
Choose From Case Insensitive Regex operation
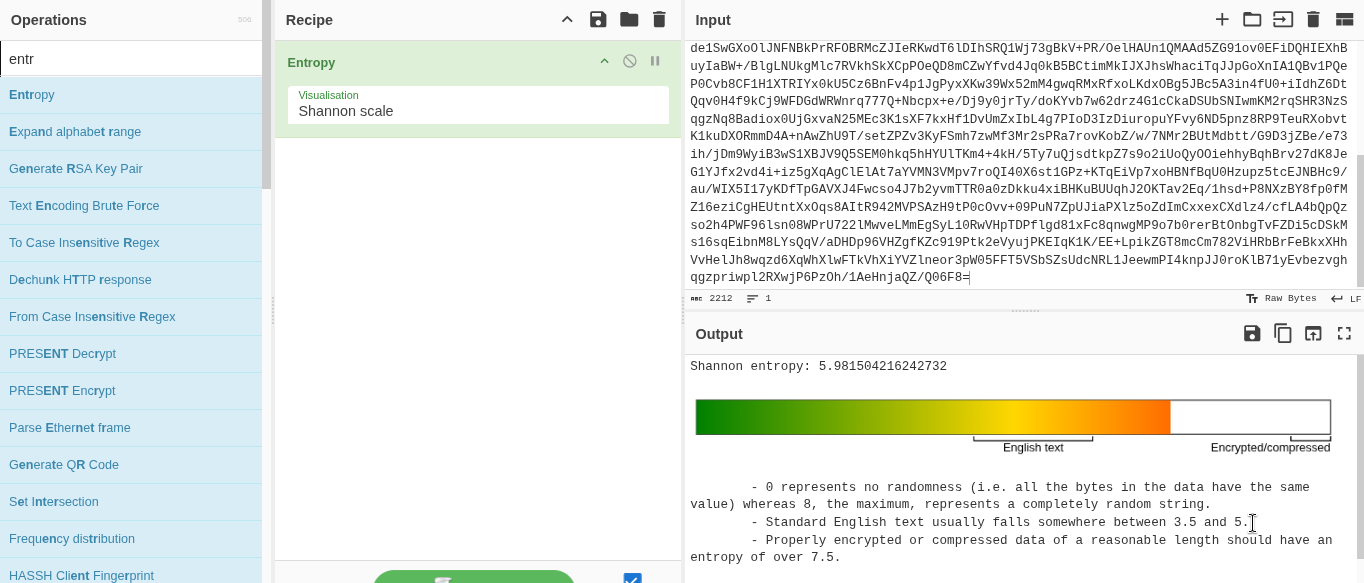[x=131, y=317]
